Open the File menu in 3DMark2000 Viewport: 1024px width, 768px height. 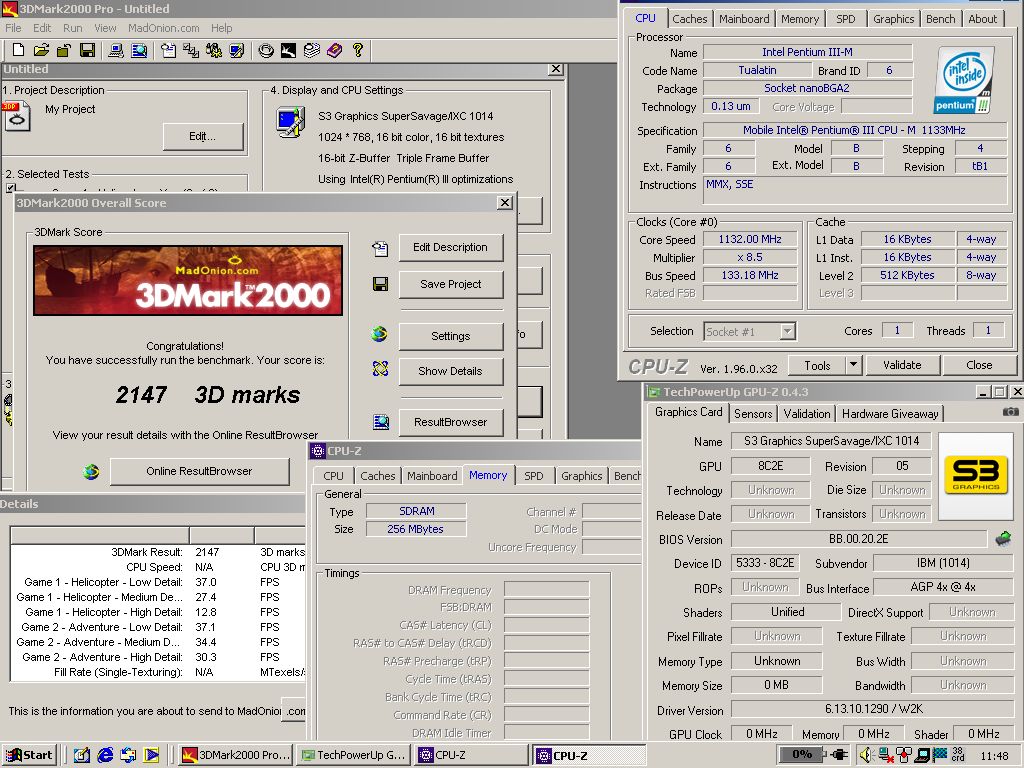tap(13, 28)
